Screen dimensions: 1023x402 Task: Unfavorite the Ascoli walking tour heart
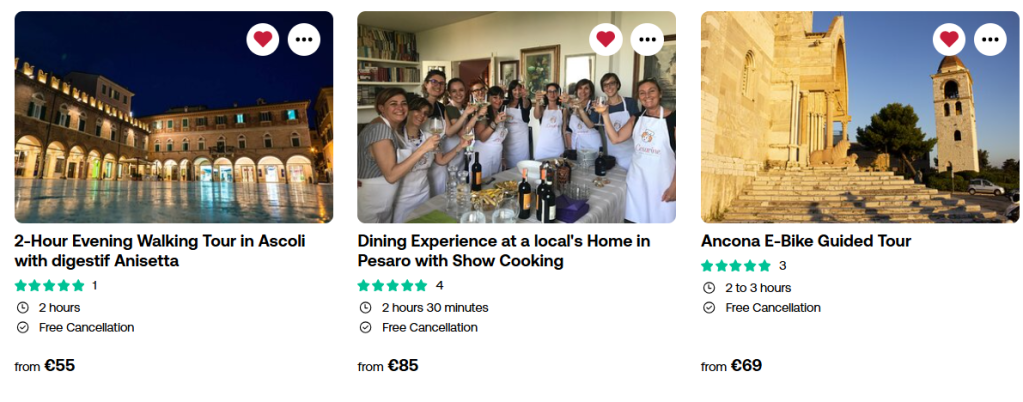coord(262,39)
